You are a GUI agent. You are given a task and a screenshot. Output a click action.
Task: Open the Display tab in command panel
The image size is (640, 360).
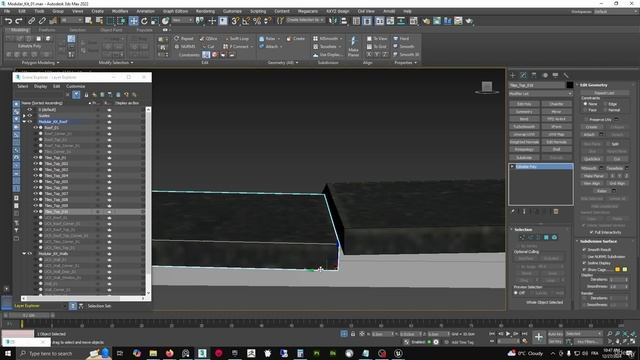[x=556, y=76]
